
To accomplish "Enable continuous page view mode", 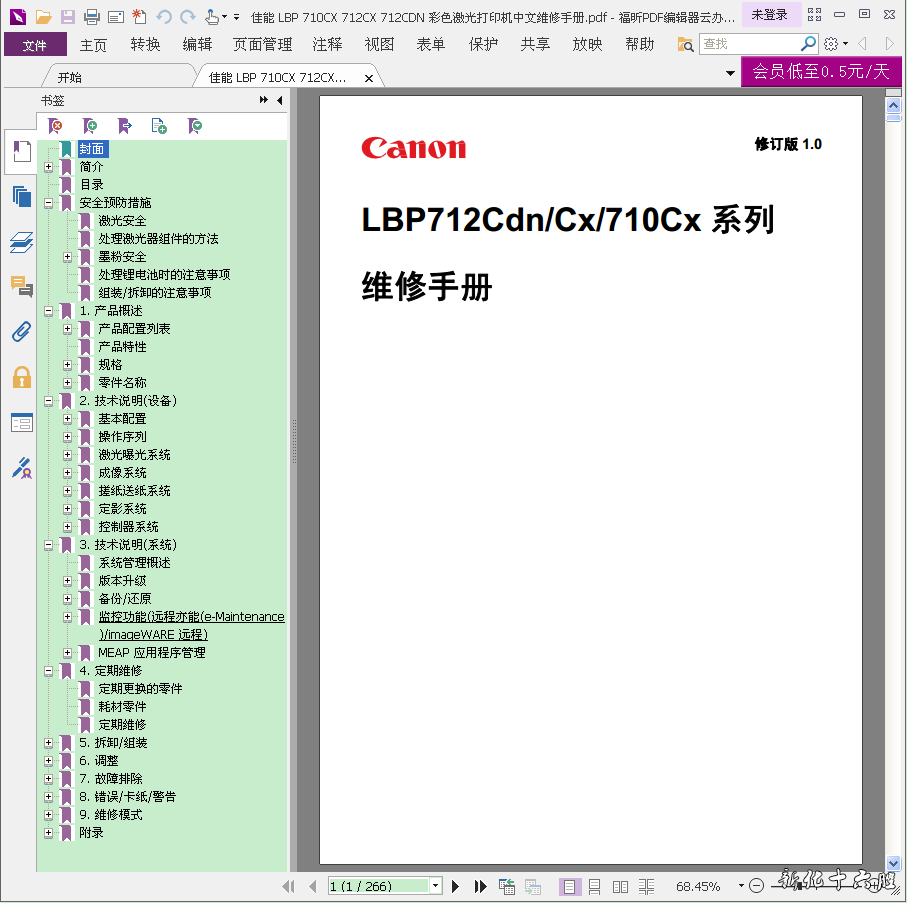I will click(595, 886).
